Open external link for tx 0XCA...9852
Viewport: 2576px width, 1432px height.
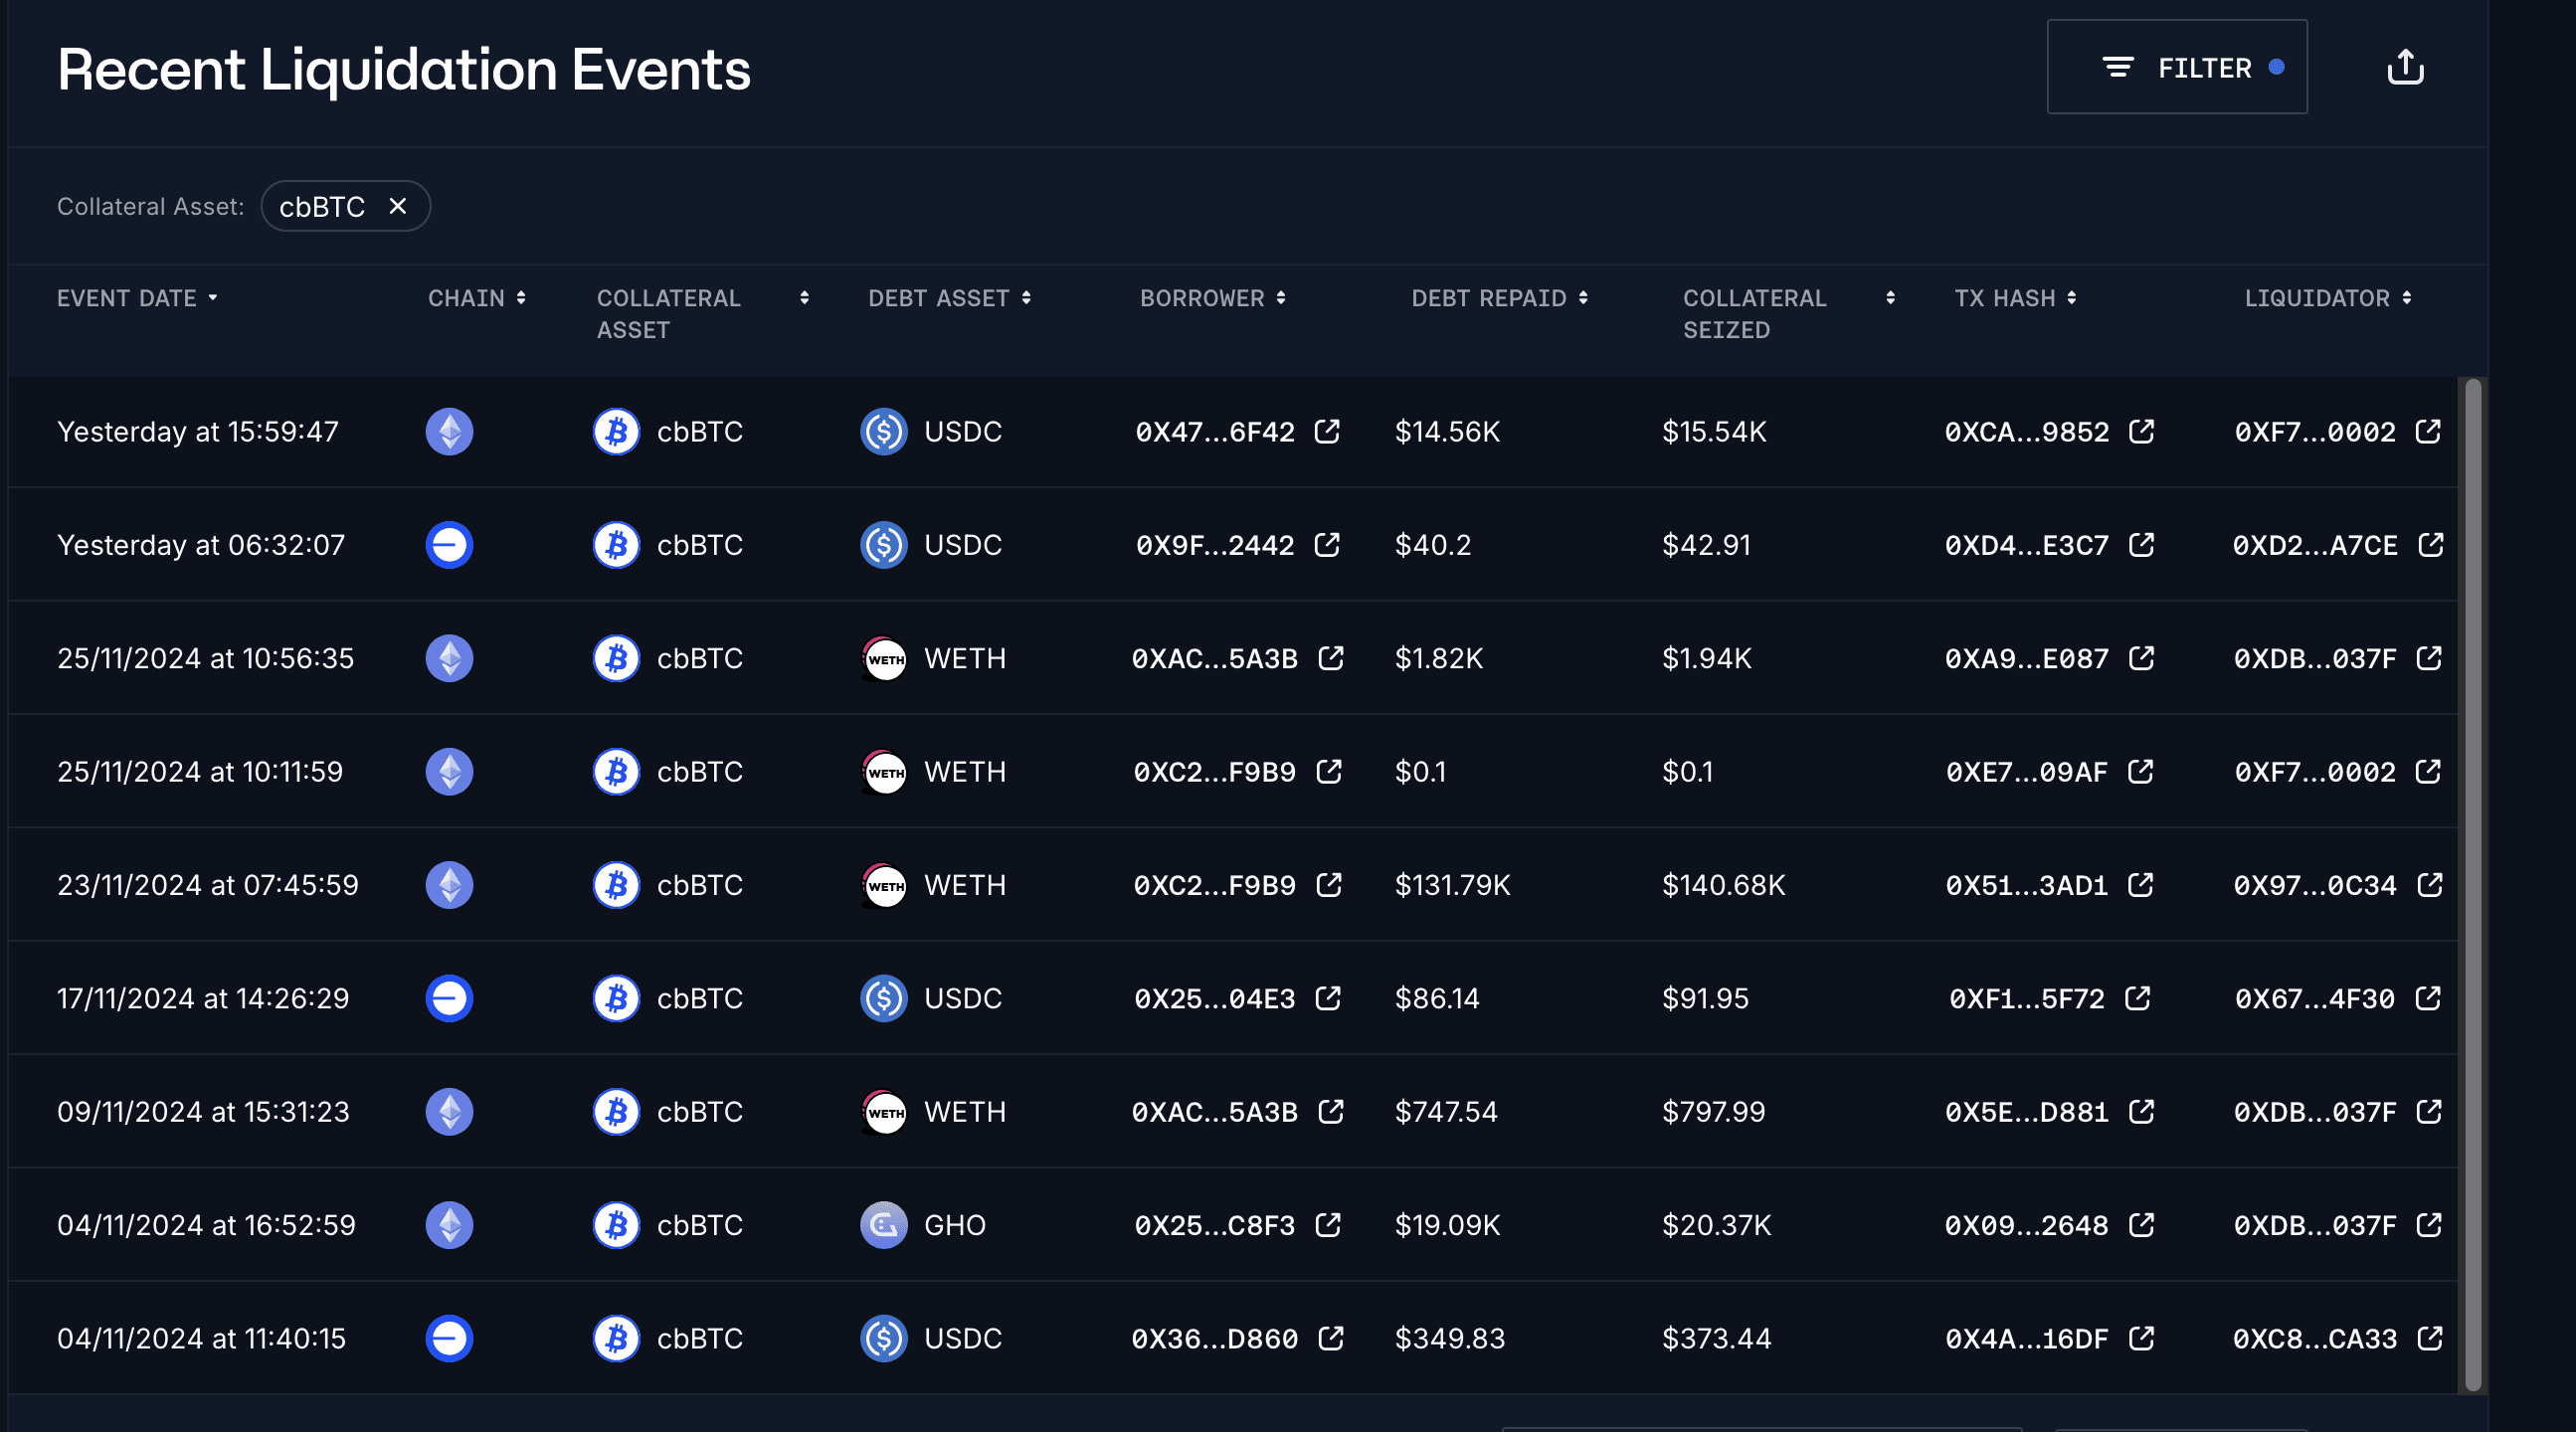(x=2140, y=431)
